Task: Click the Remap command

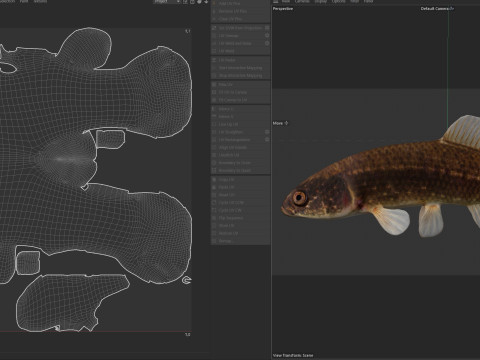Action: click(x=240, y=241)
